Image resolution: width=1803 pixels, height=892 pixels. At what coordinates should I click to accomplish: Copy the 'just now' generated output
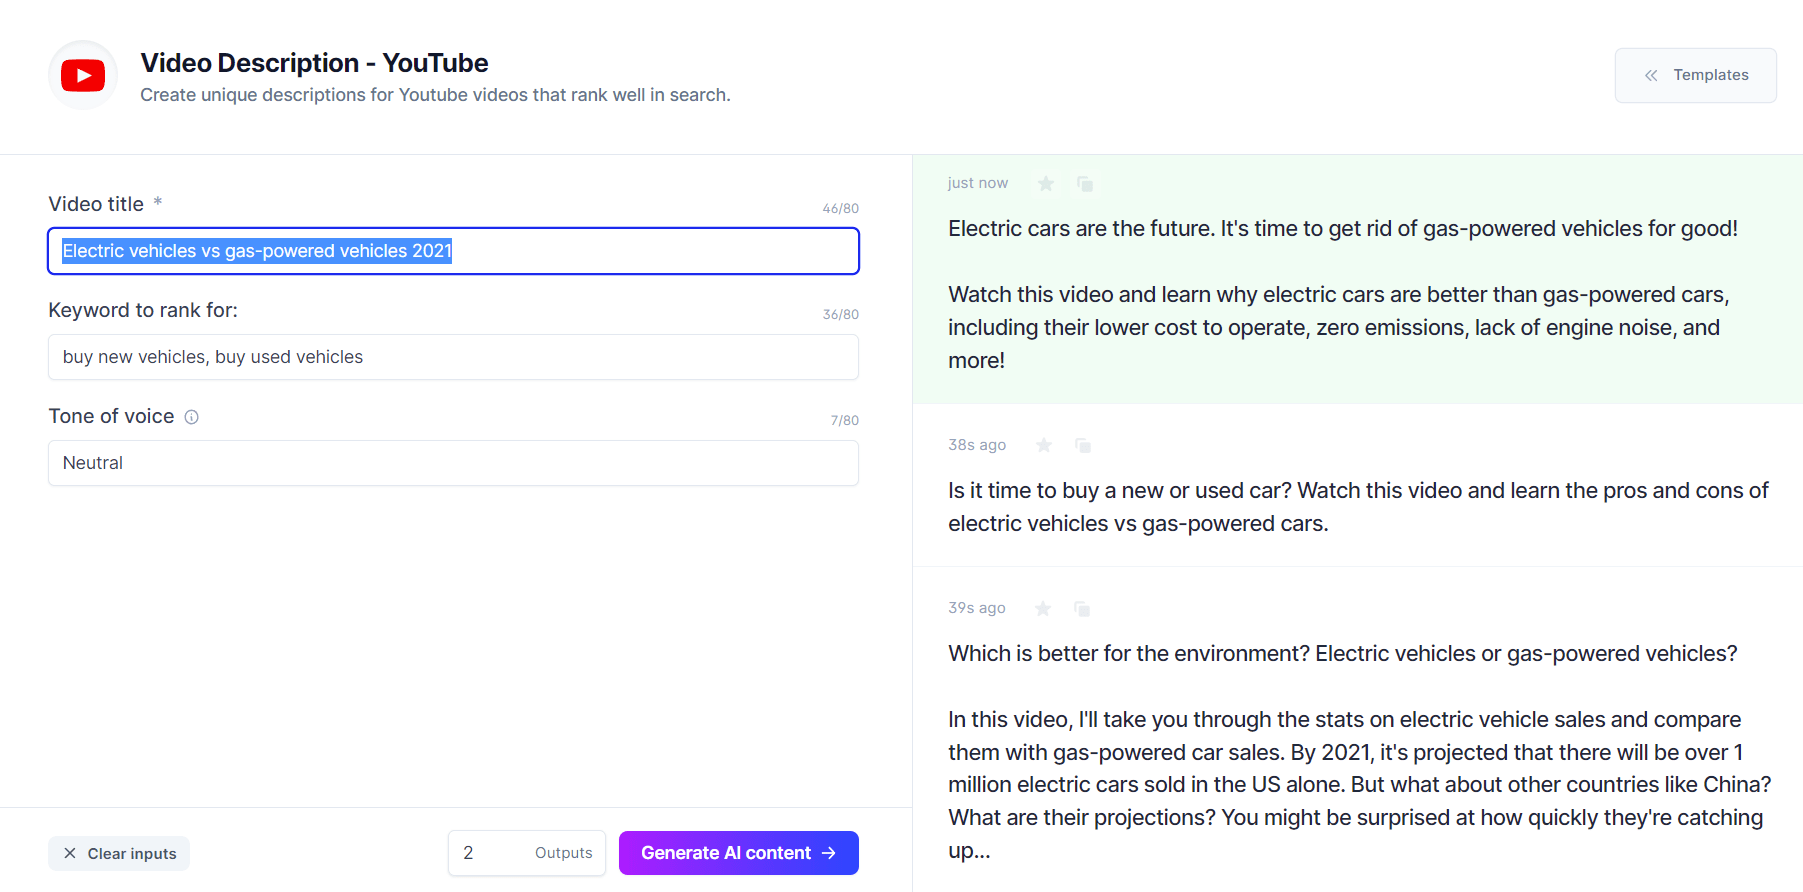1085,184
